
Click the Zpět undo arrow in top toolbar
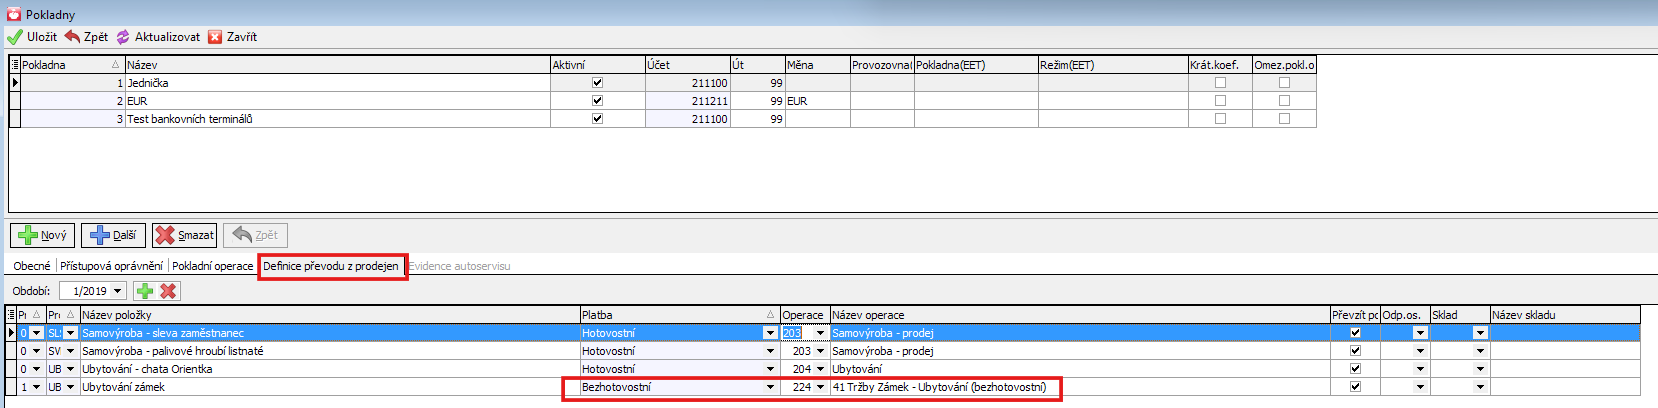(72, 37)
